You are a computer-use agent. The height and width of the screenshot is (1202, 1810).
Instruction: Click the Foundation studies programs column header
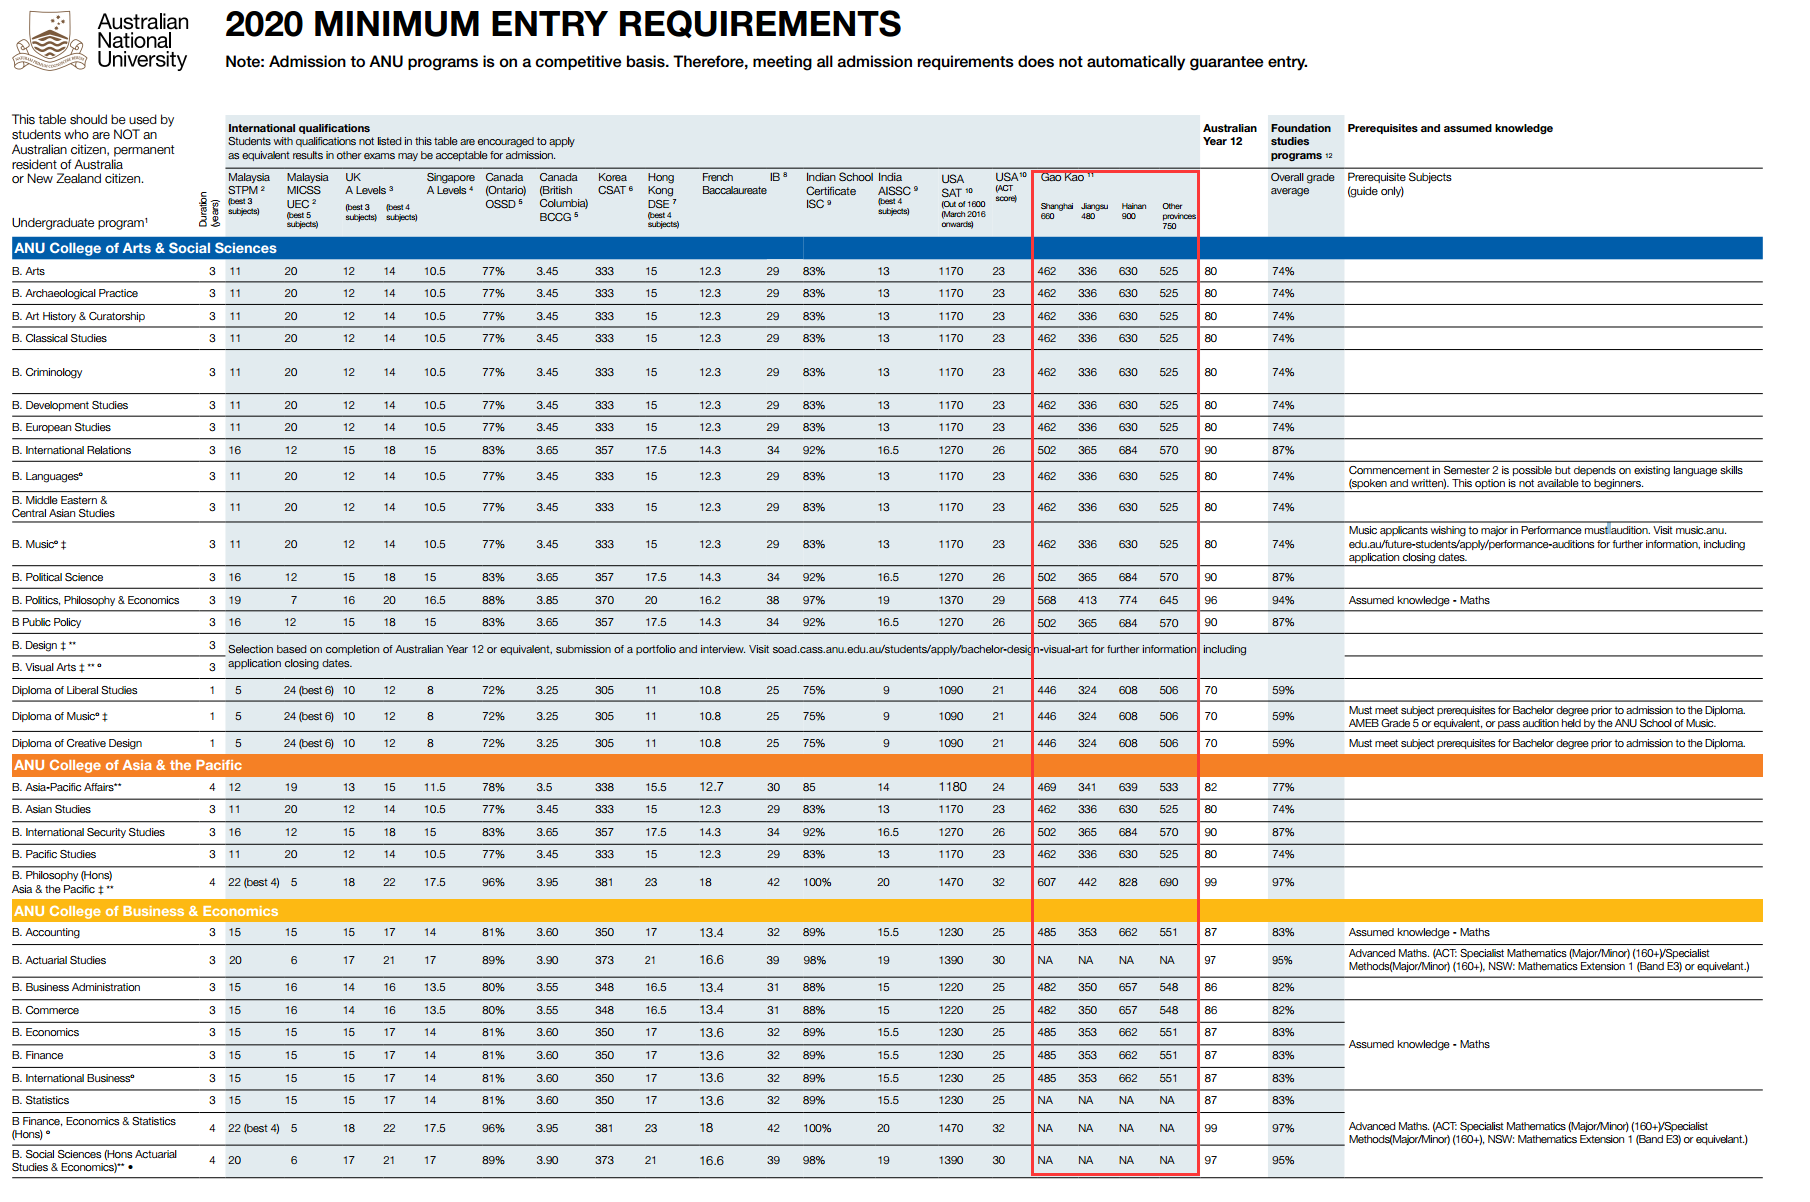click(1301, 141)
